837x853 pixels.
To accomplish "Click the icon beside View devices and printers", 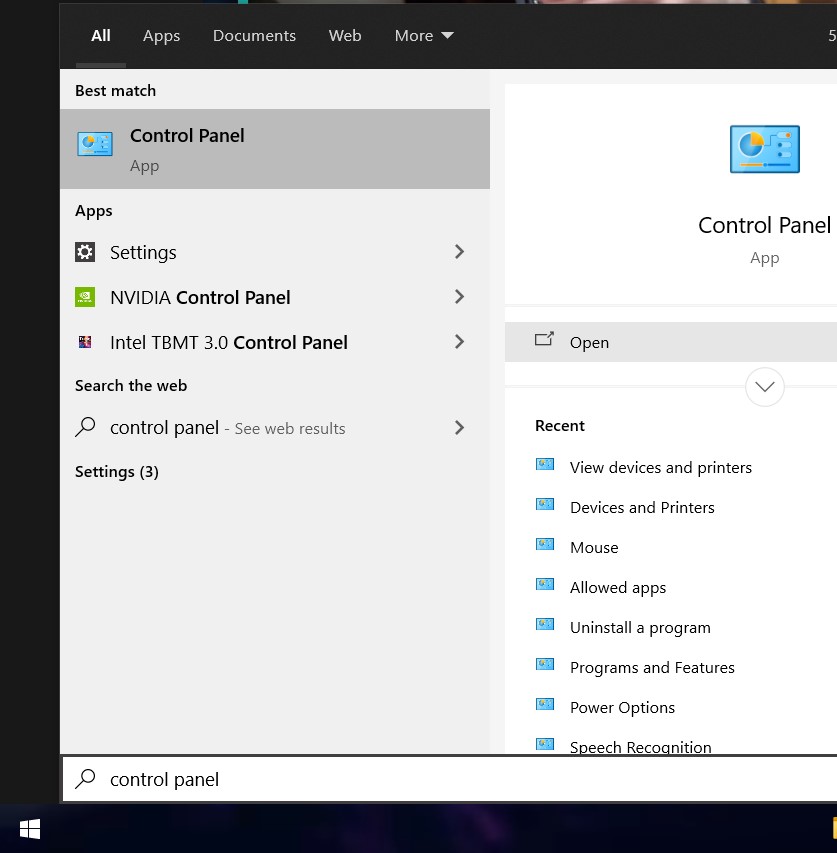I will [x=545, y=464].
